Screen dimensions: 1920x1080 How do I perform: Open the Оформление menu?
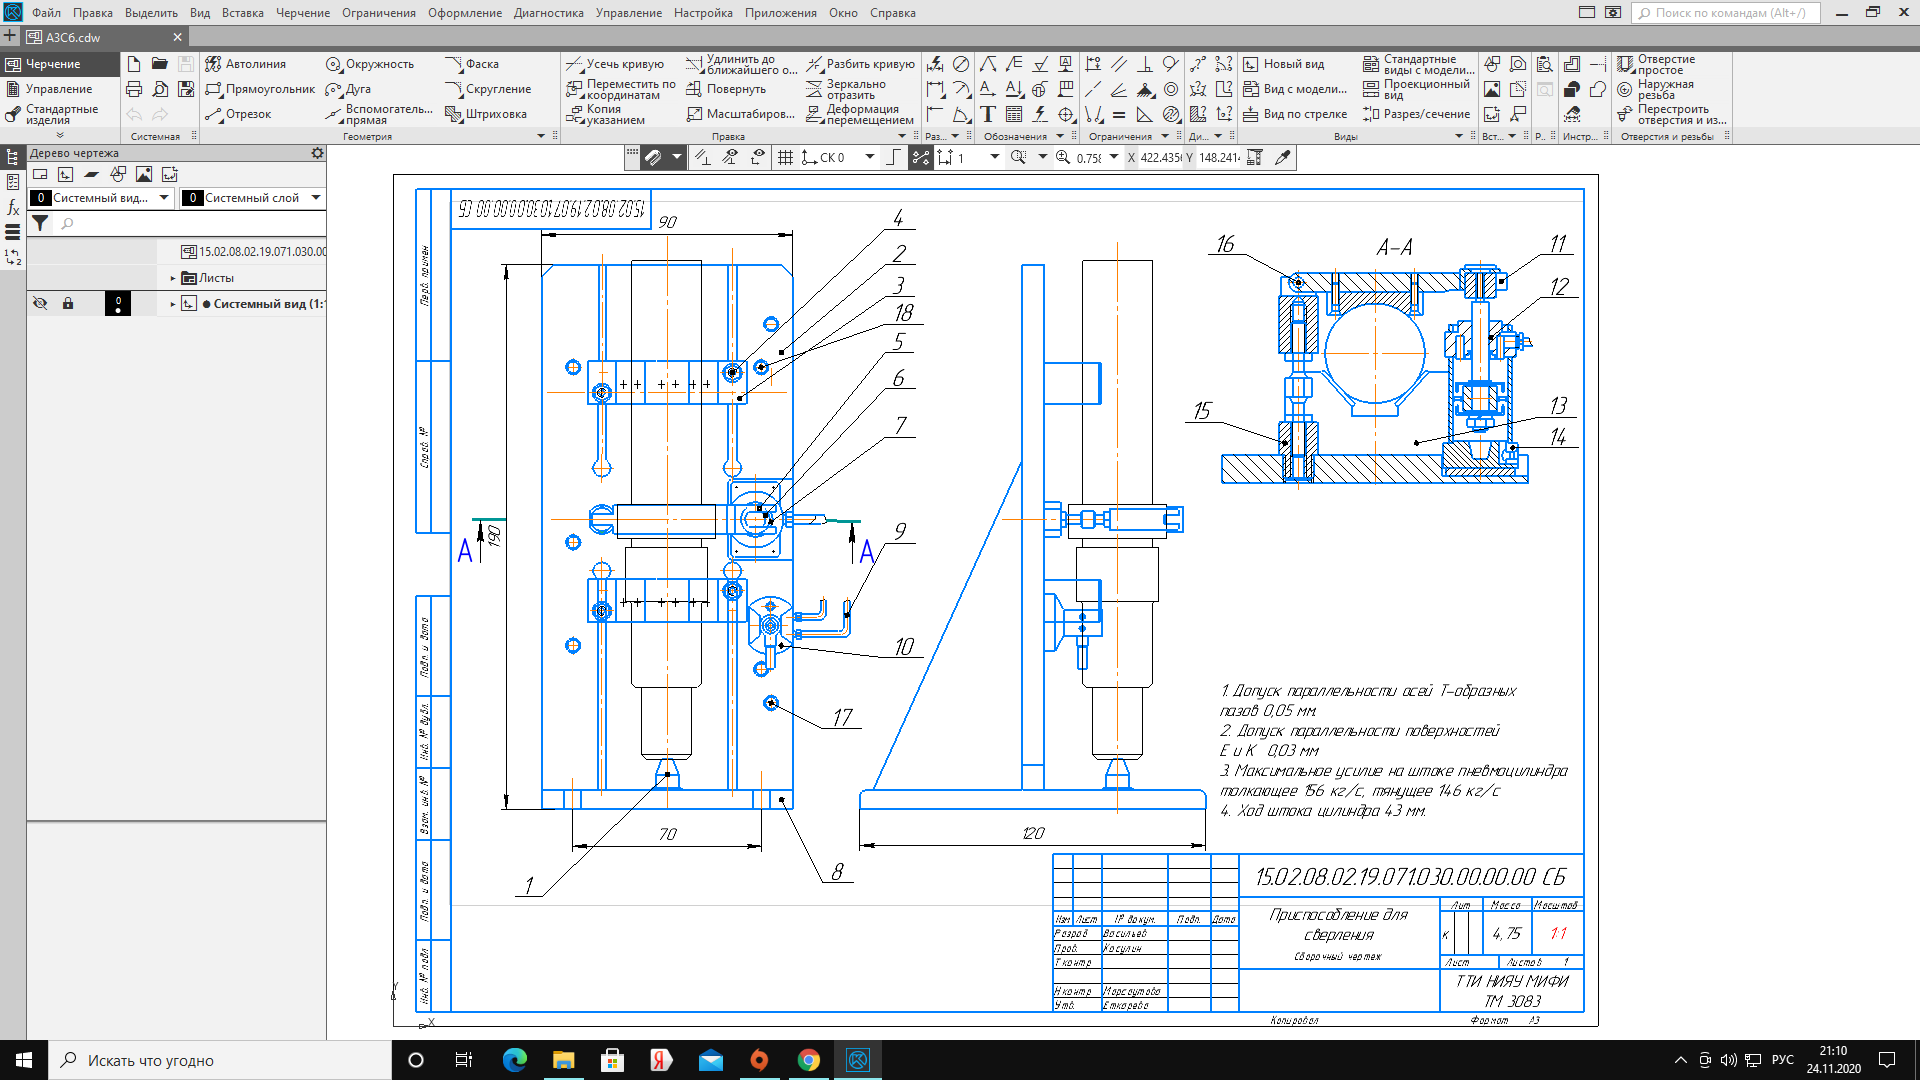(x=464, y=13)
